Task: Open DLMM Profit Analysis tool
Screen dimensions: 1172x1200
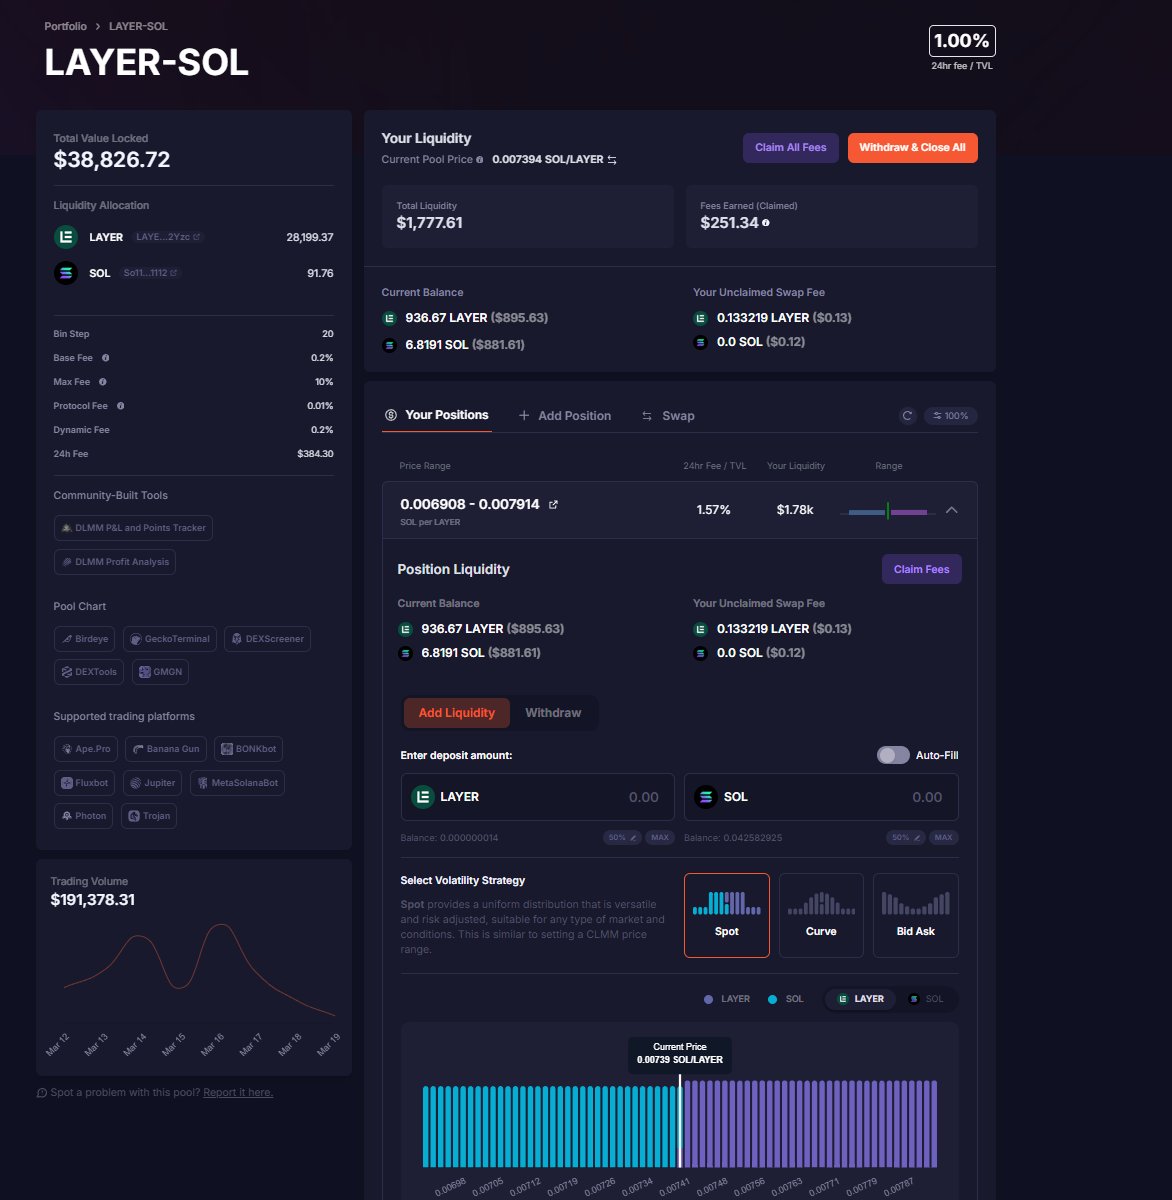Action: pyautogui.click(x=115, y=562)
